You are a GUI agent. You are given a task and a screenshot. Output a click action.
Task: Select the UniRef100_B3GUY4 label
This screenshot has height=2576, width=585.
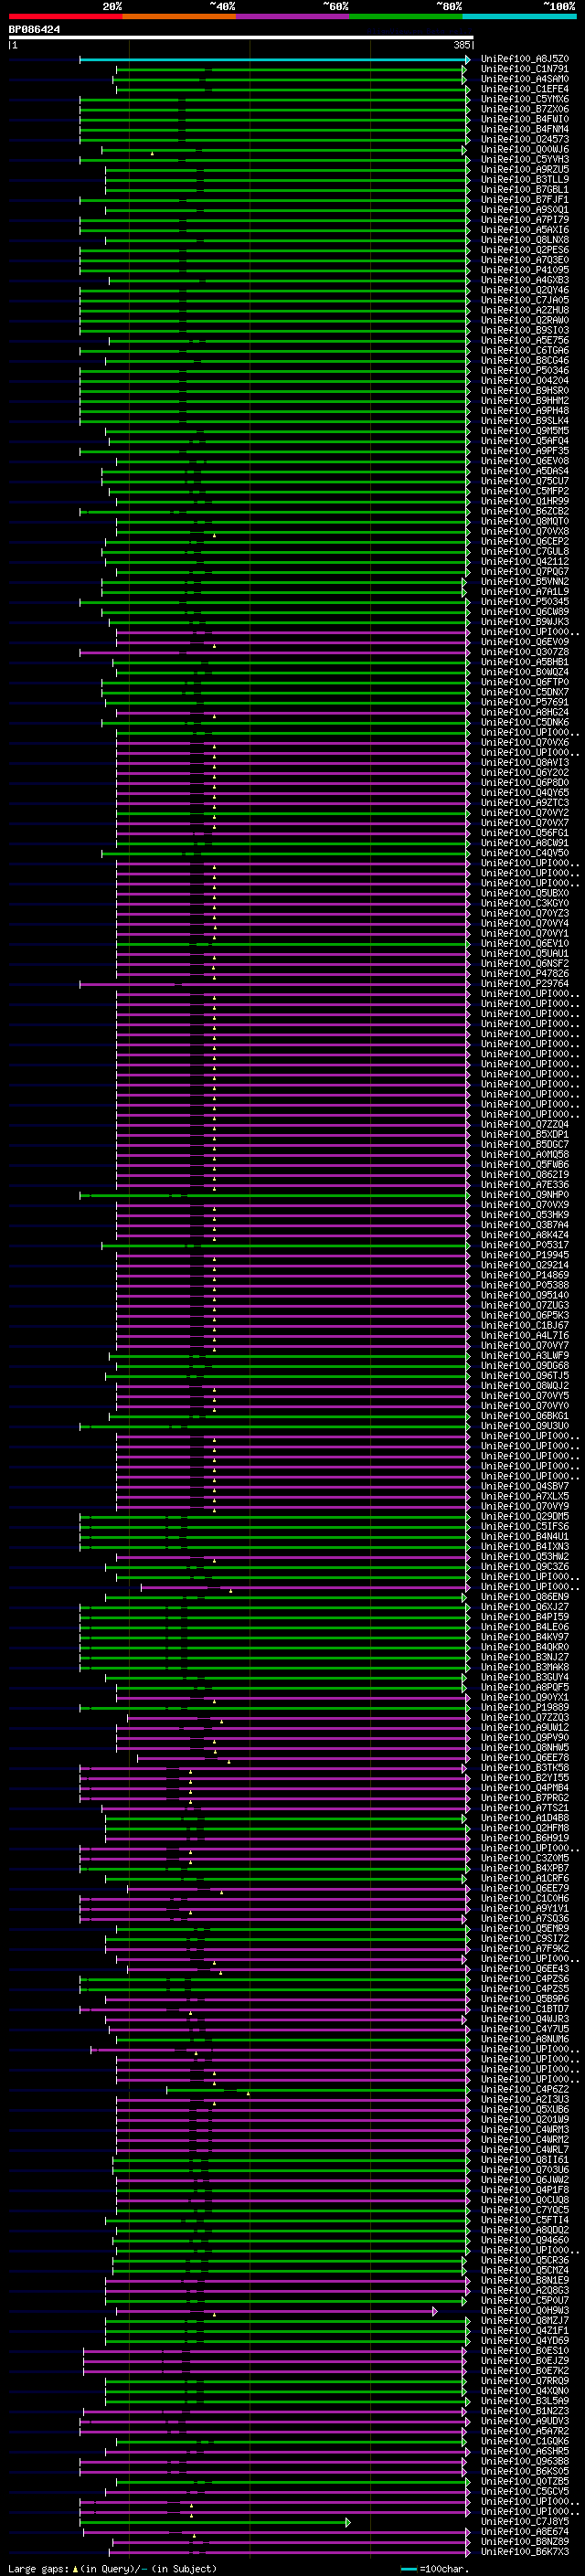tap(525, 1677)
